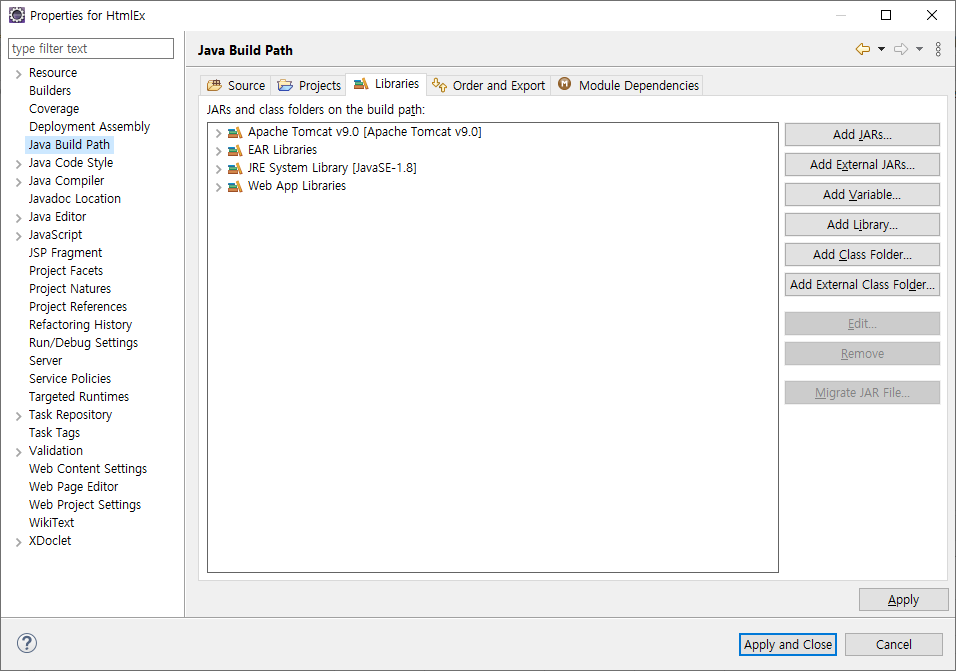Click the Add Variable... button

coord(862,194)
